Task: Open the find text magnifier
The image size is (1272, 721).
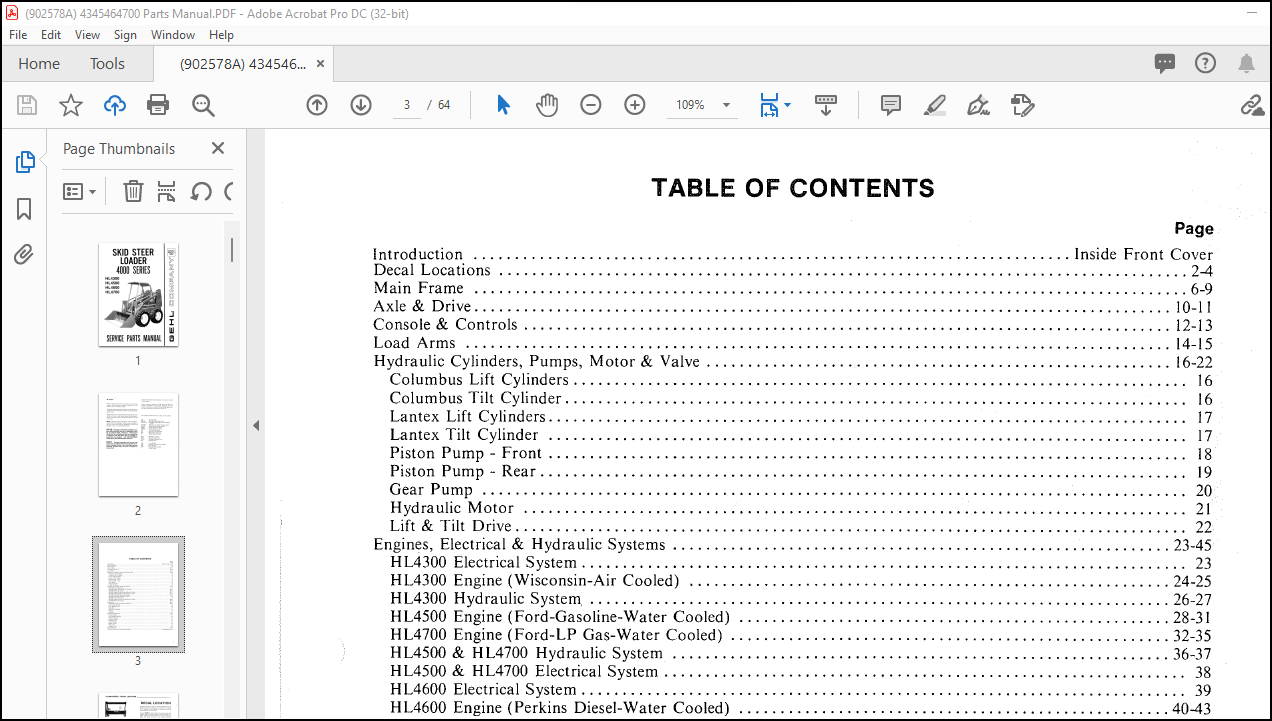Action: (x=203, y=105)
